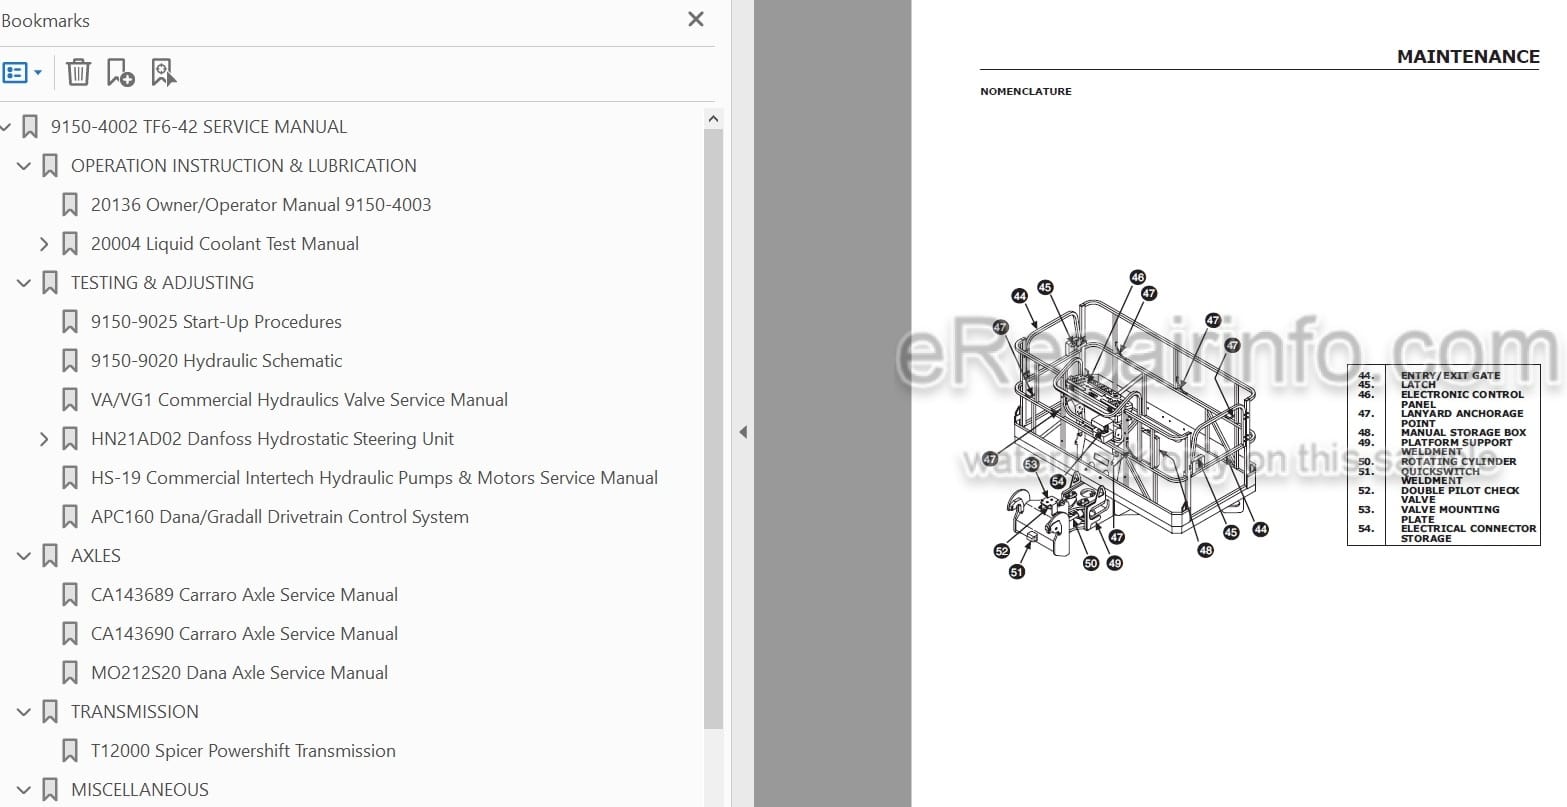Collapse the 9150-4002 TF6-42 SERVICE MANUAL root

coord(6,127)
